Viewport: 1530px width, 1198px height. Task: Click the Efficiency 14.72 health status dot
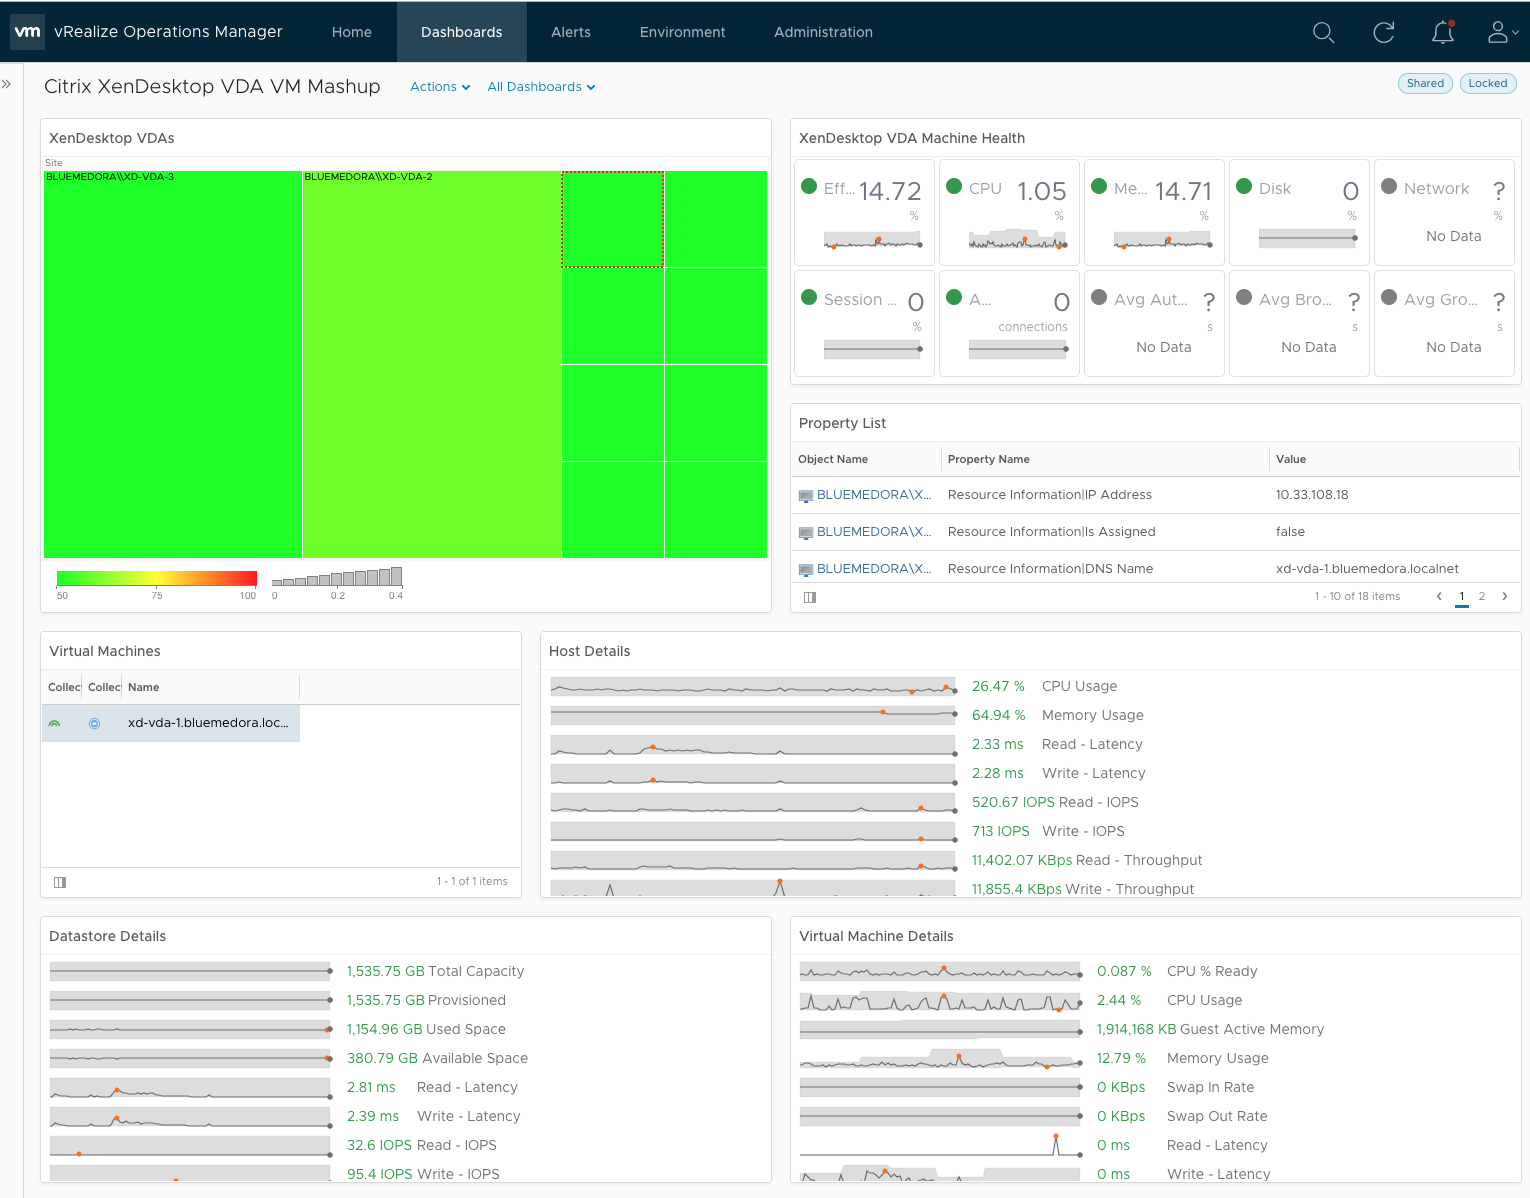click(x=809, y=186)
